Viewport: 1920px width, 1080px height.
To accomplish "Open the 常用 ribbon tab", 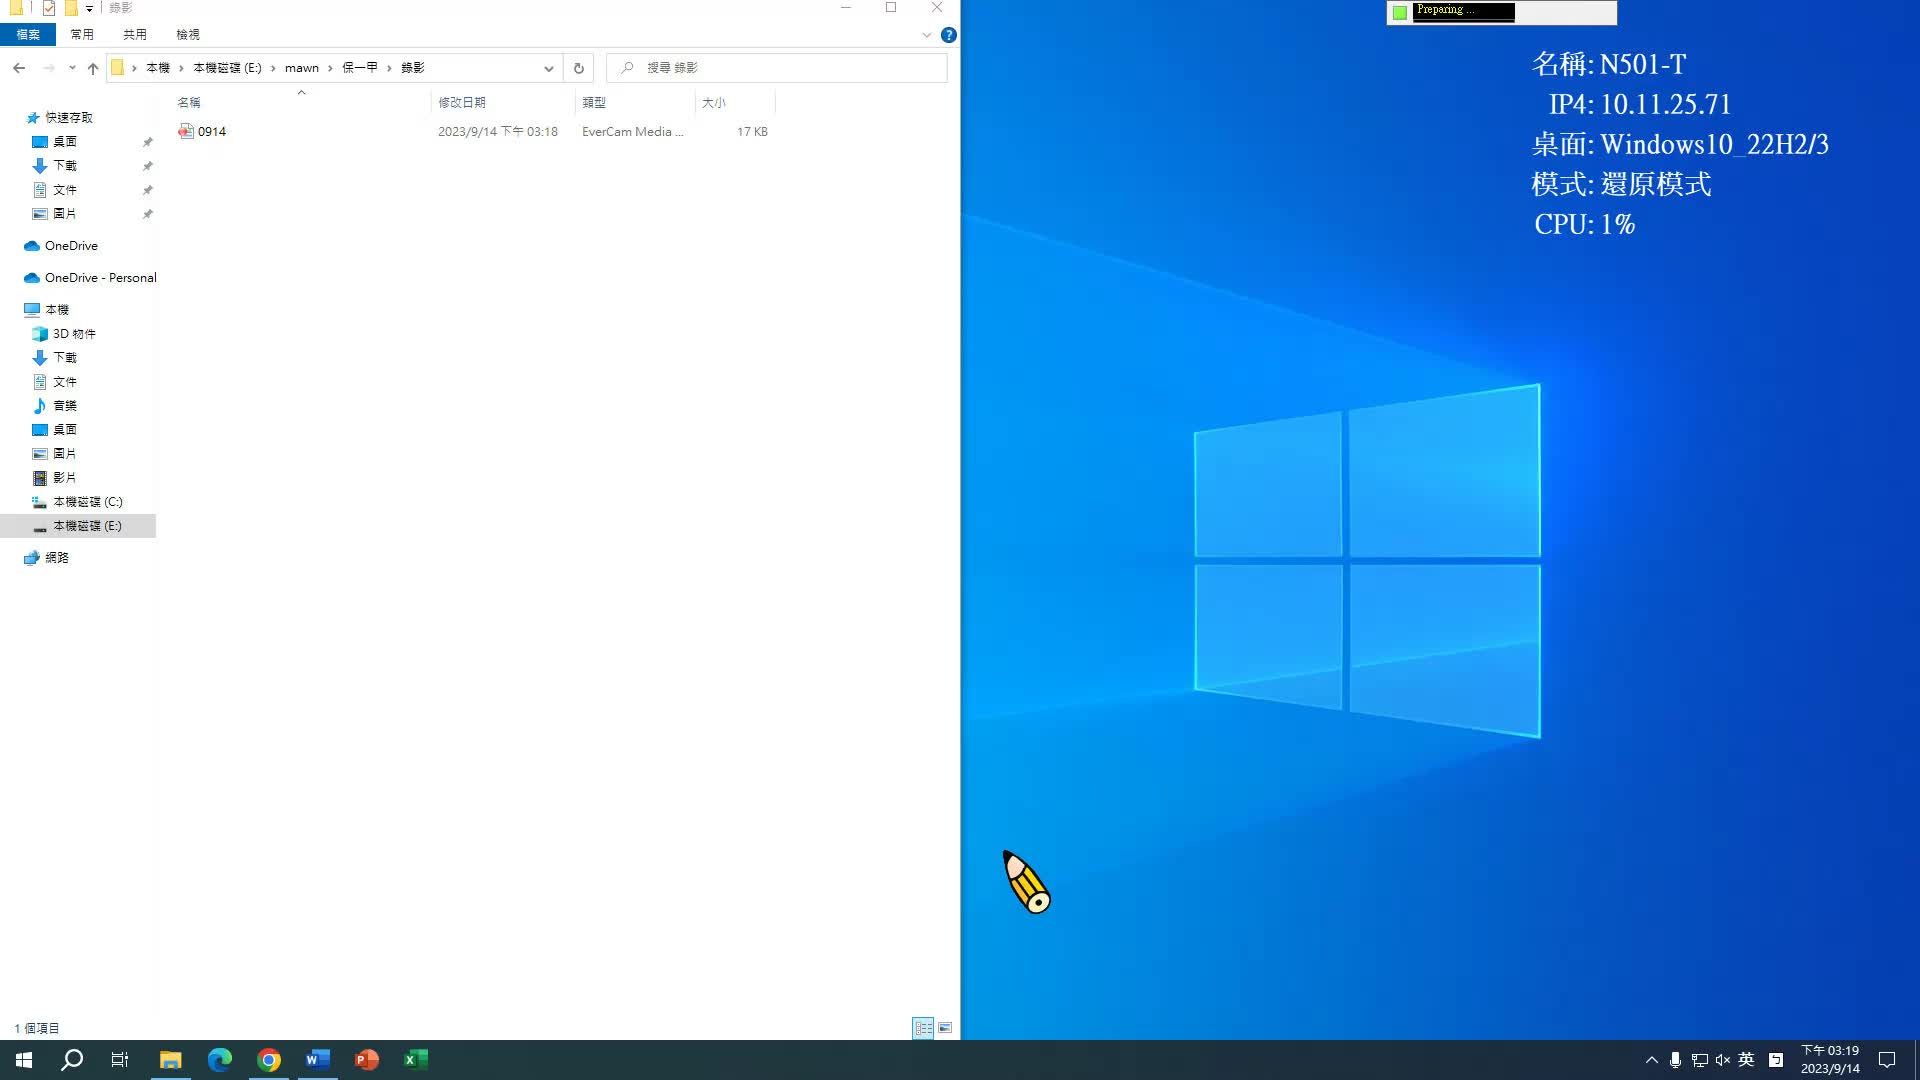I will [x=82, y=34].
